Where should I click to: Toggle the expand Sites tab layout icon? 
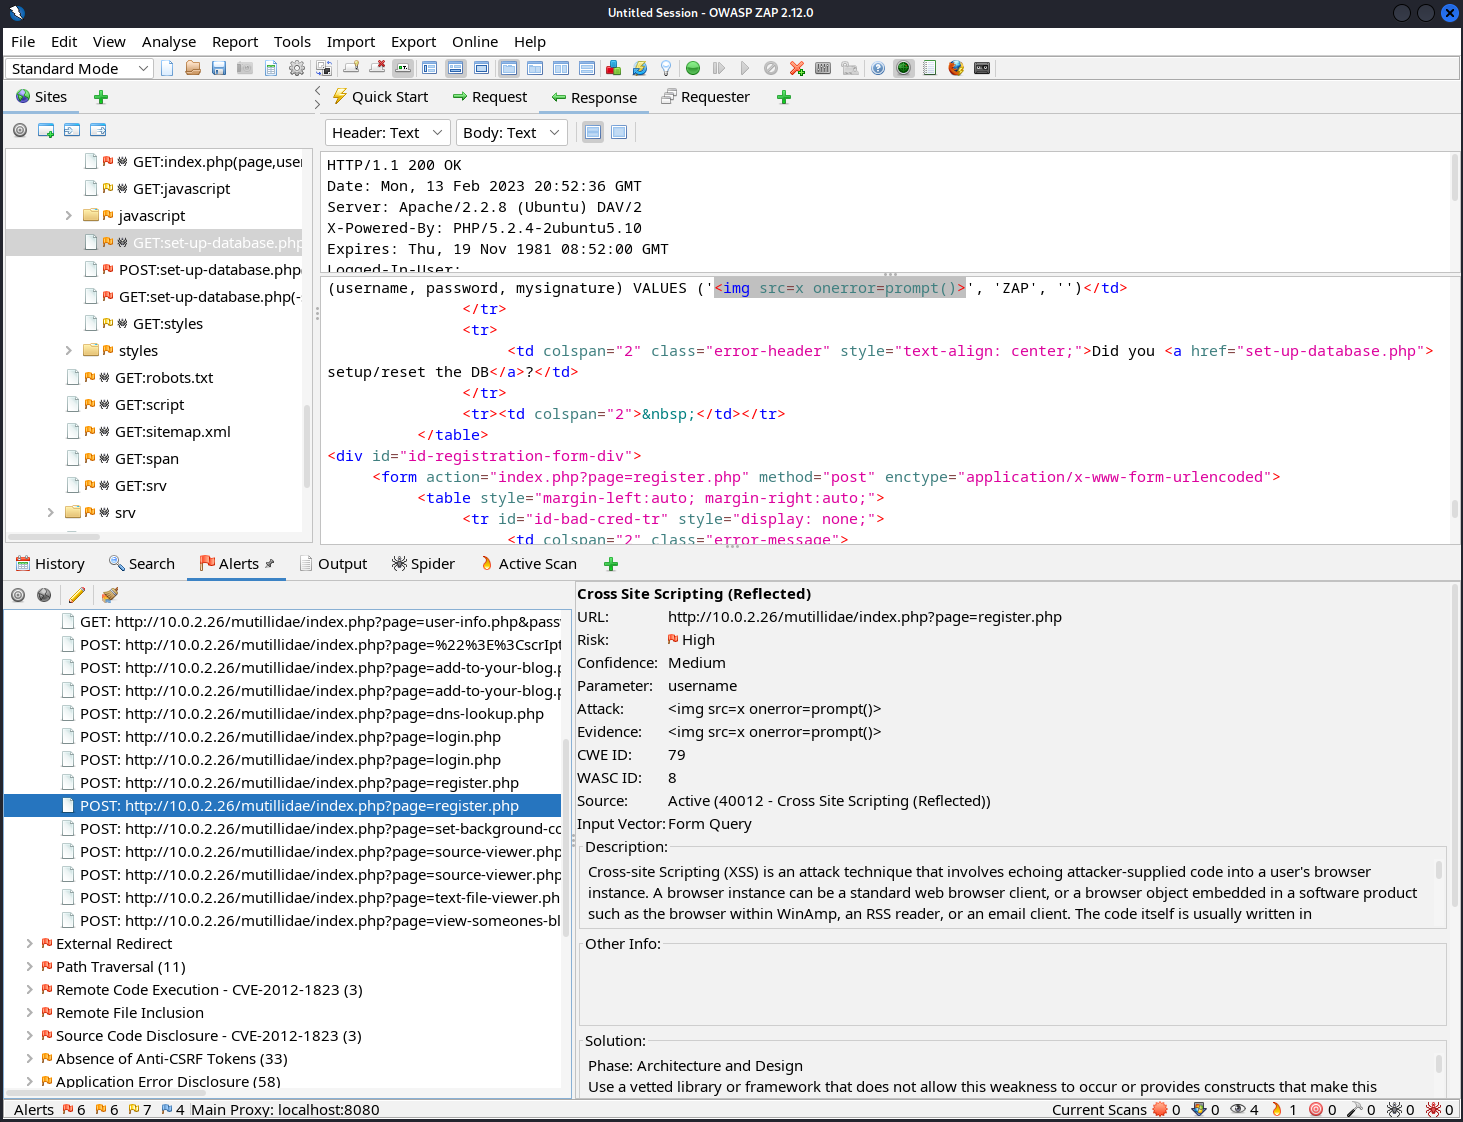tap(429, 68)
